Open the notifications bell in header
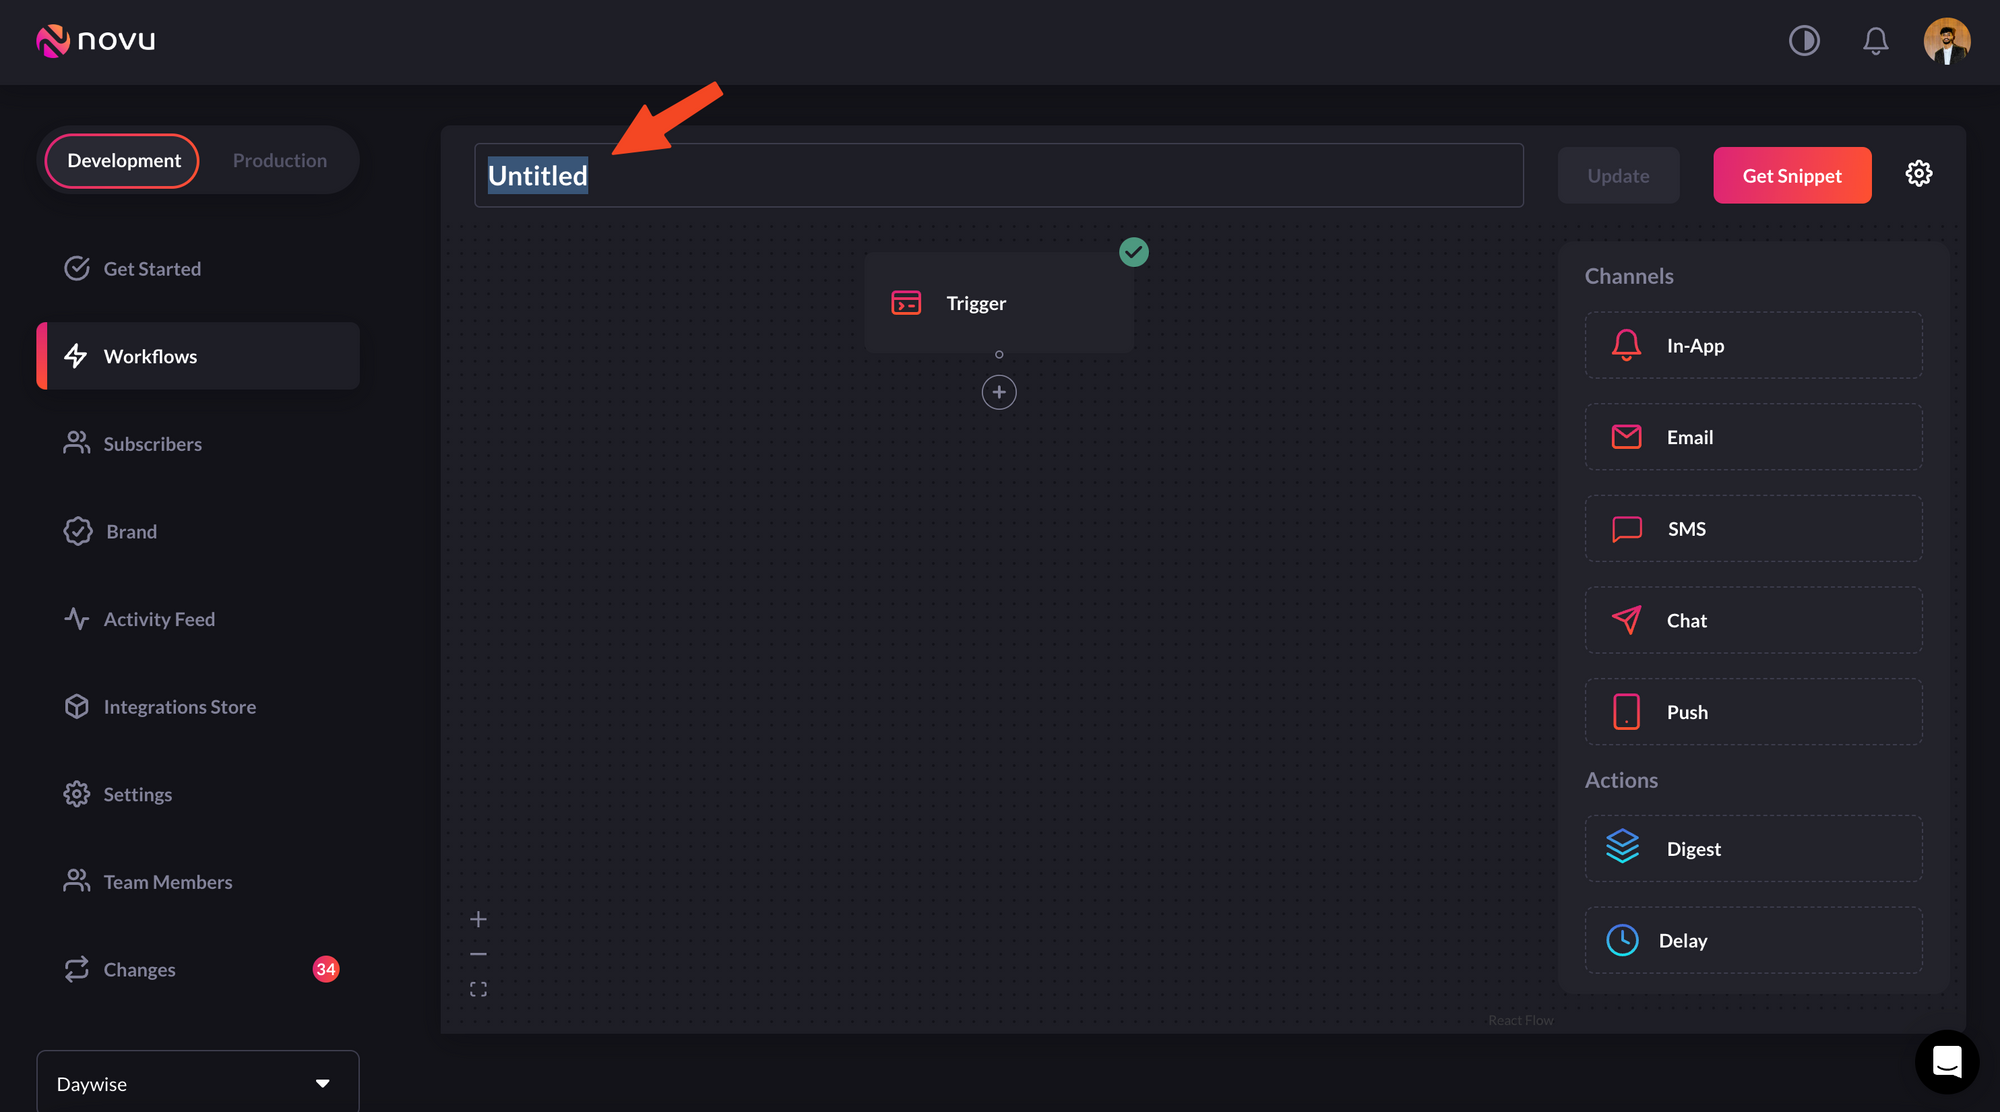Screen dimensions: 2000x1112 pos(1875,41)
